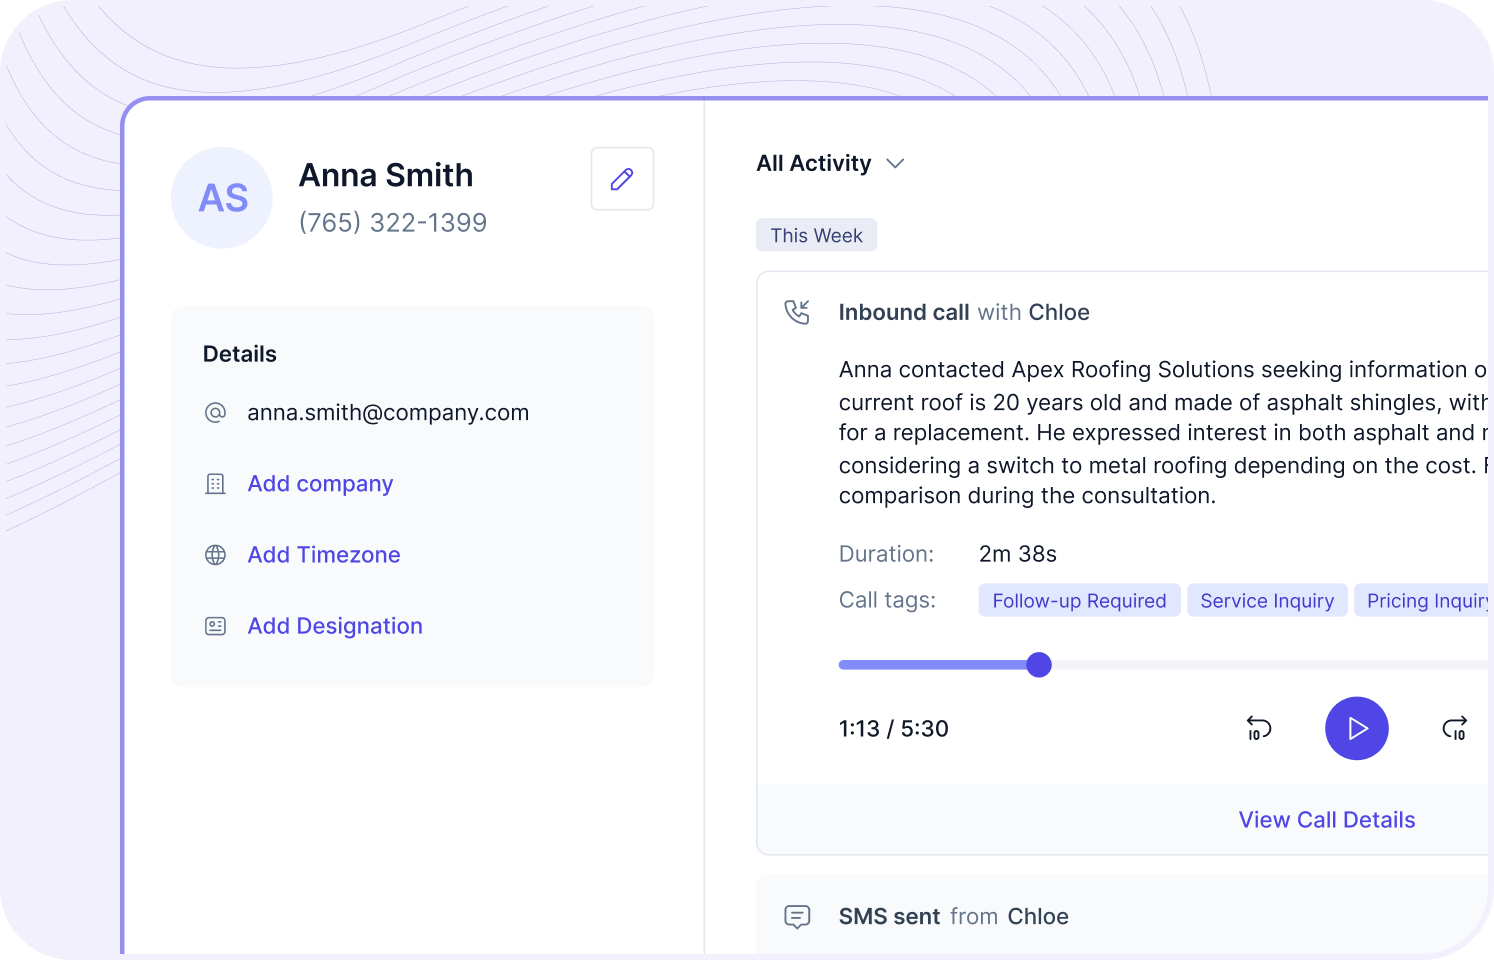The height and width of the screenshot is (960, 1494).
Task: Rewind the recording 10 seconds
Action: coord(1258,729)
